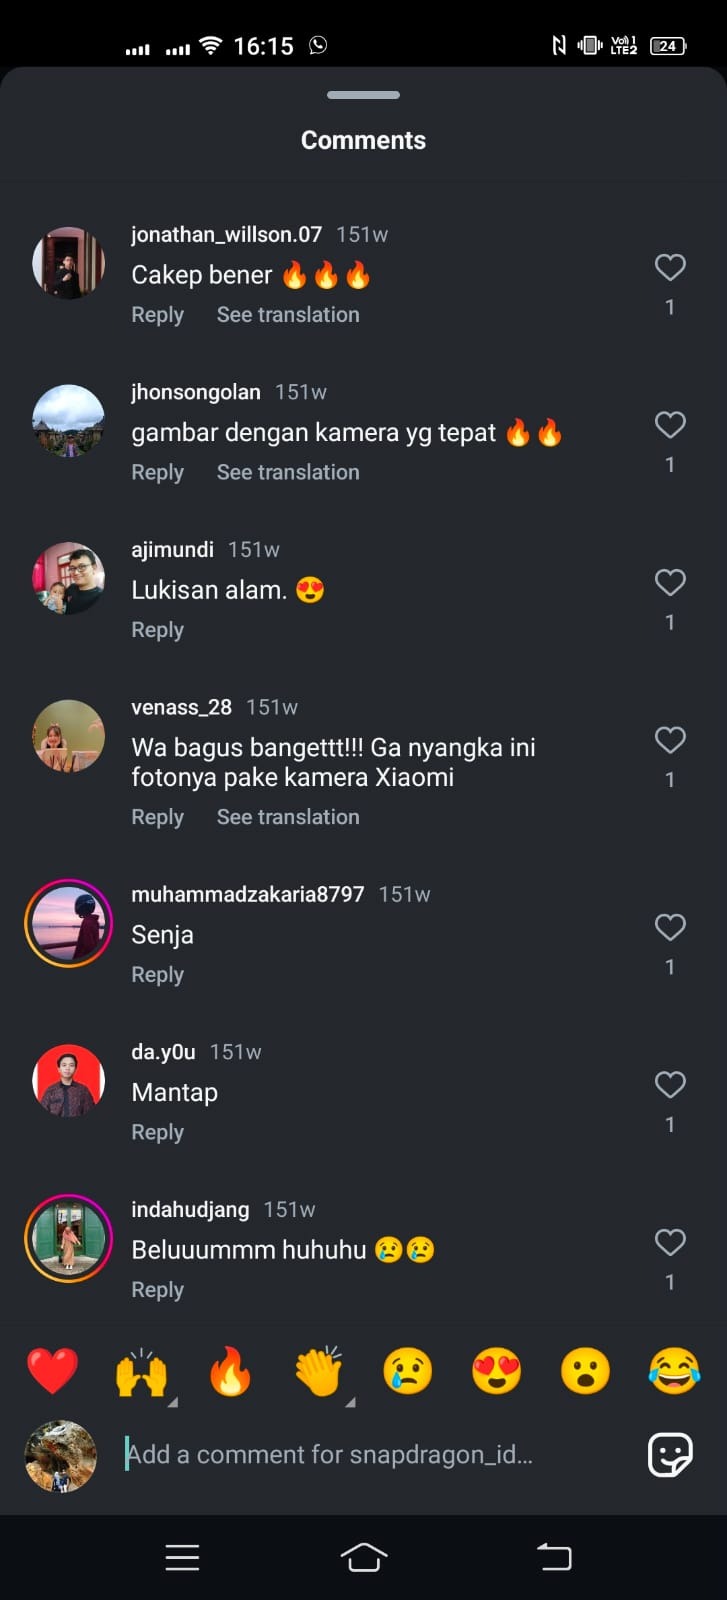This screenshot has width=727, height=1600.
Task: Open muhammadzakaria8797's story from the profile picture
Action: click(69, 923)
